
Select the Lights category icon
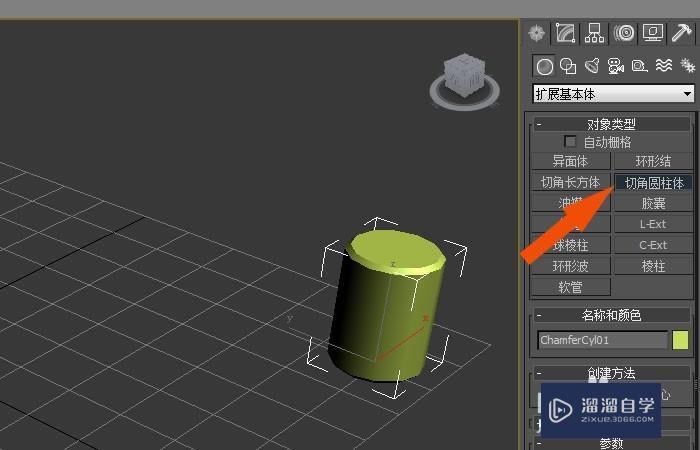(x=592, y=66)
